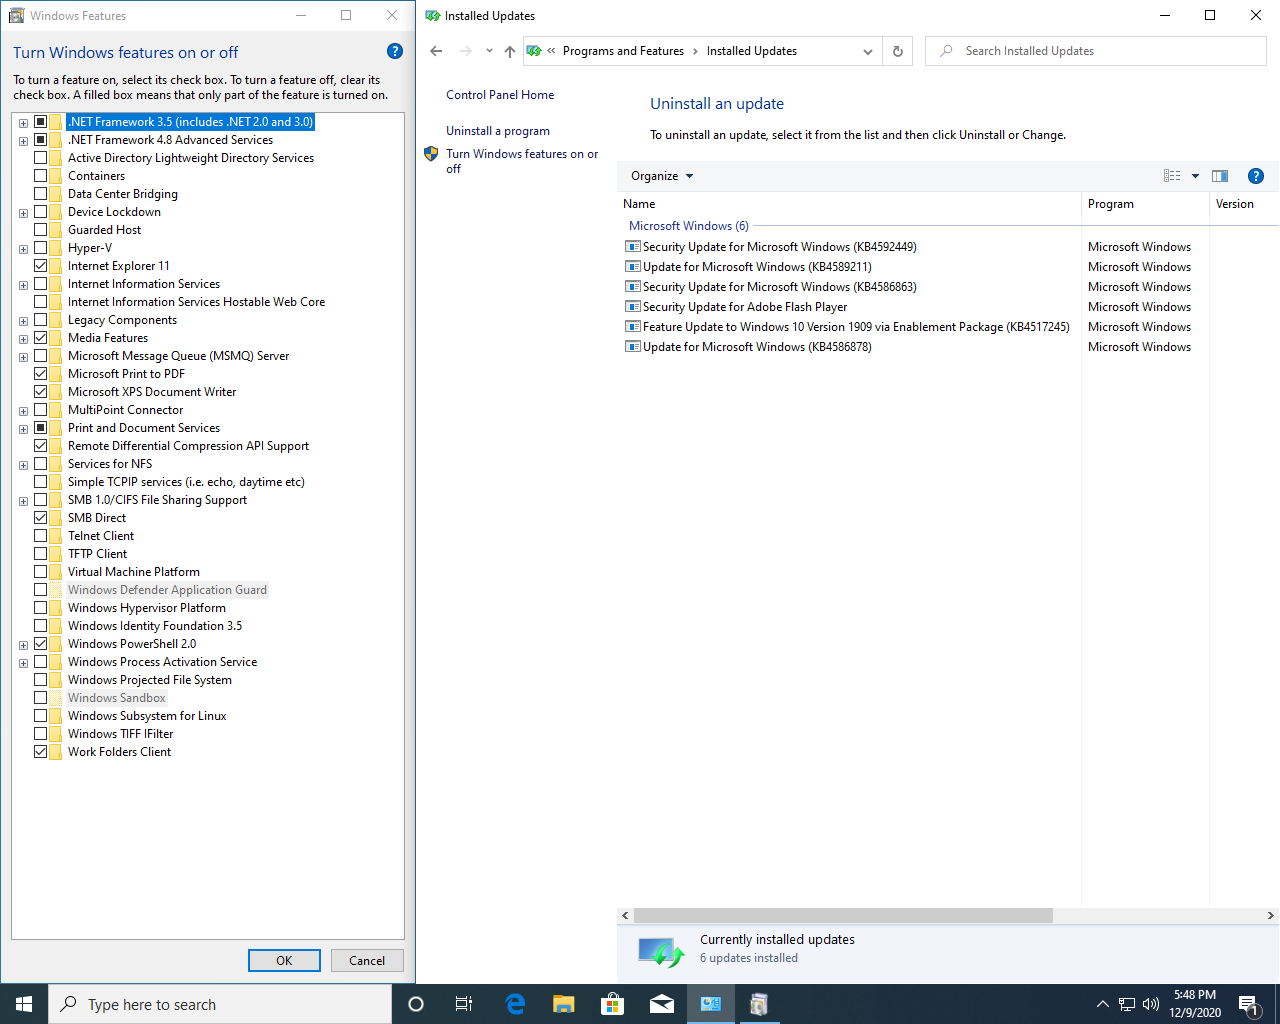Select Security Update KB4586863 row

point(779,287)
